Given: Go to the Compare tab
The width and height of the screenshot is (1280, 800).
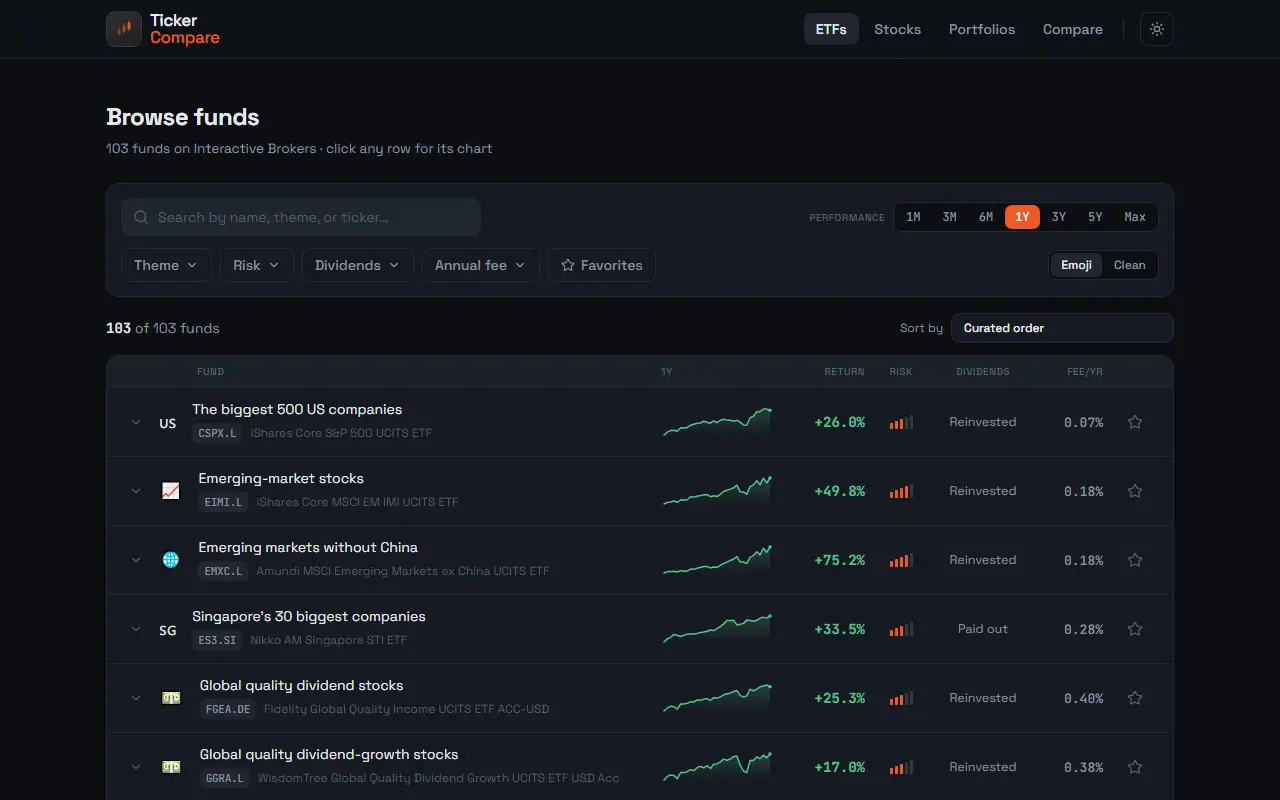Looking at the screenshot, I should coord(1072,29).
